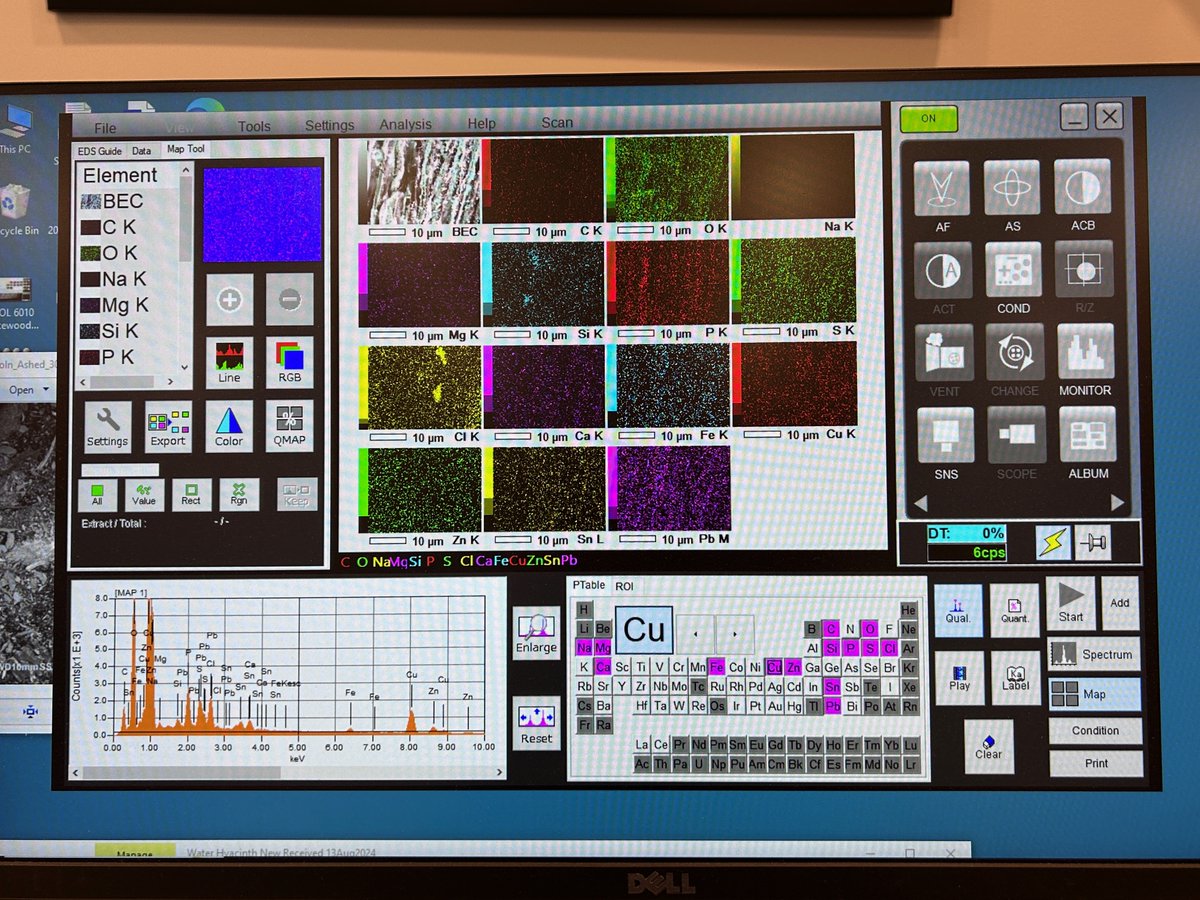Click the Condition button
1200x900 pixels.
point(1095,730)
